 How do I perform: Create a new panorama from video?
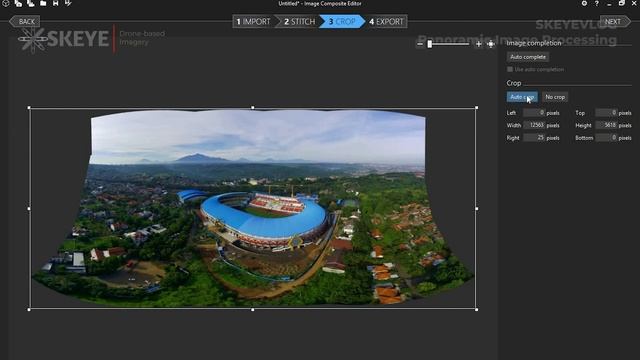tap(31, 3)
